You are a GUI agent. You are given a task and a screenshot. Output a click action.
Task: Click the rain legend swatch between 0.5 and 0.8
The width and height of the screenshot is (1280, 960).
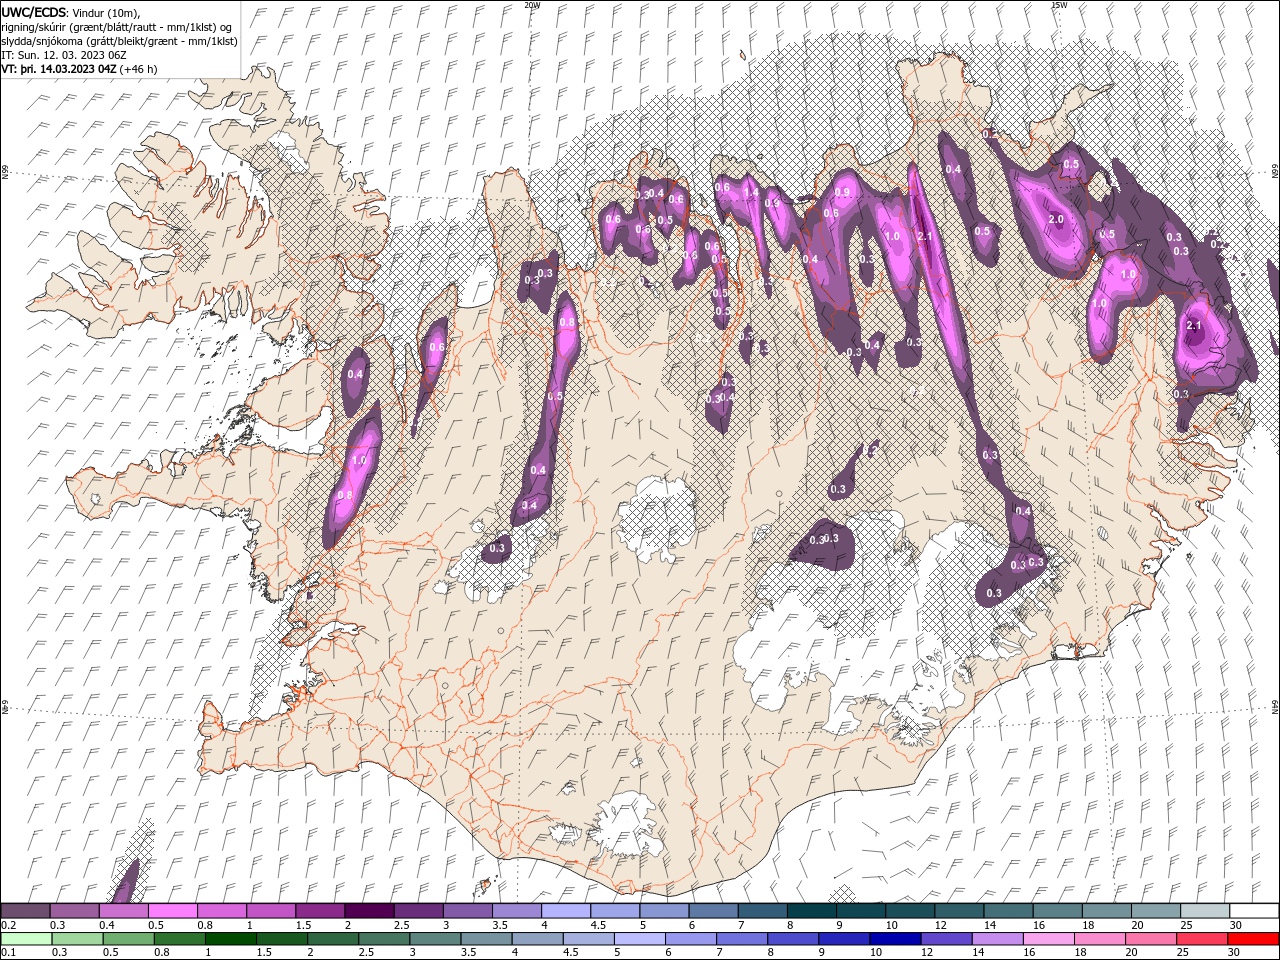pyautogui.click(x=129, y=939)
